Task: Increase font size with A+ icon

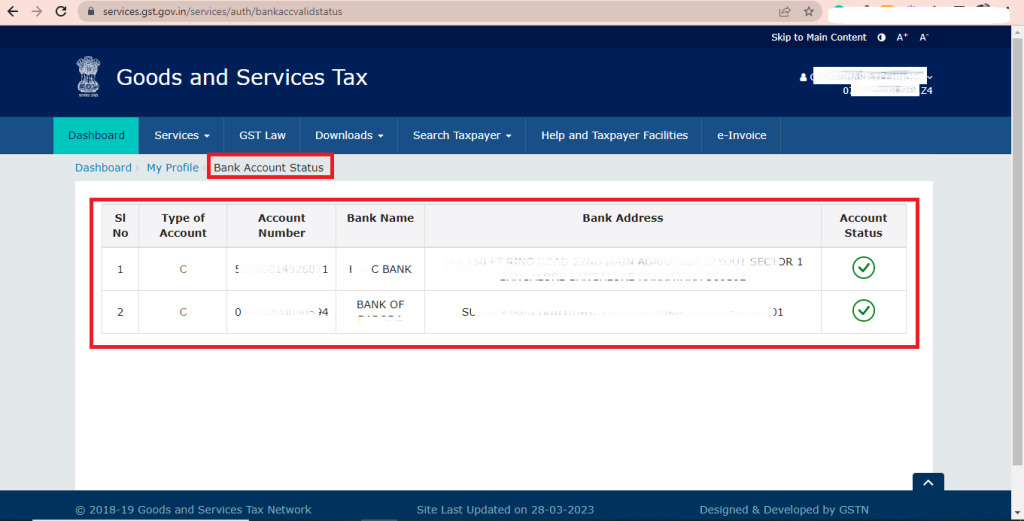Action: coord(902,37)
